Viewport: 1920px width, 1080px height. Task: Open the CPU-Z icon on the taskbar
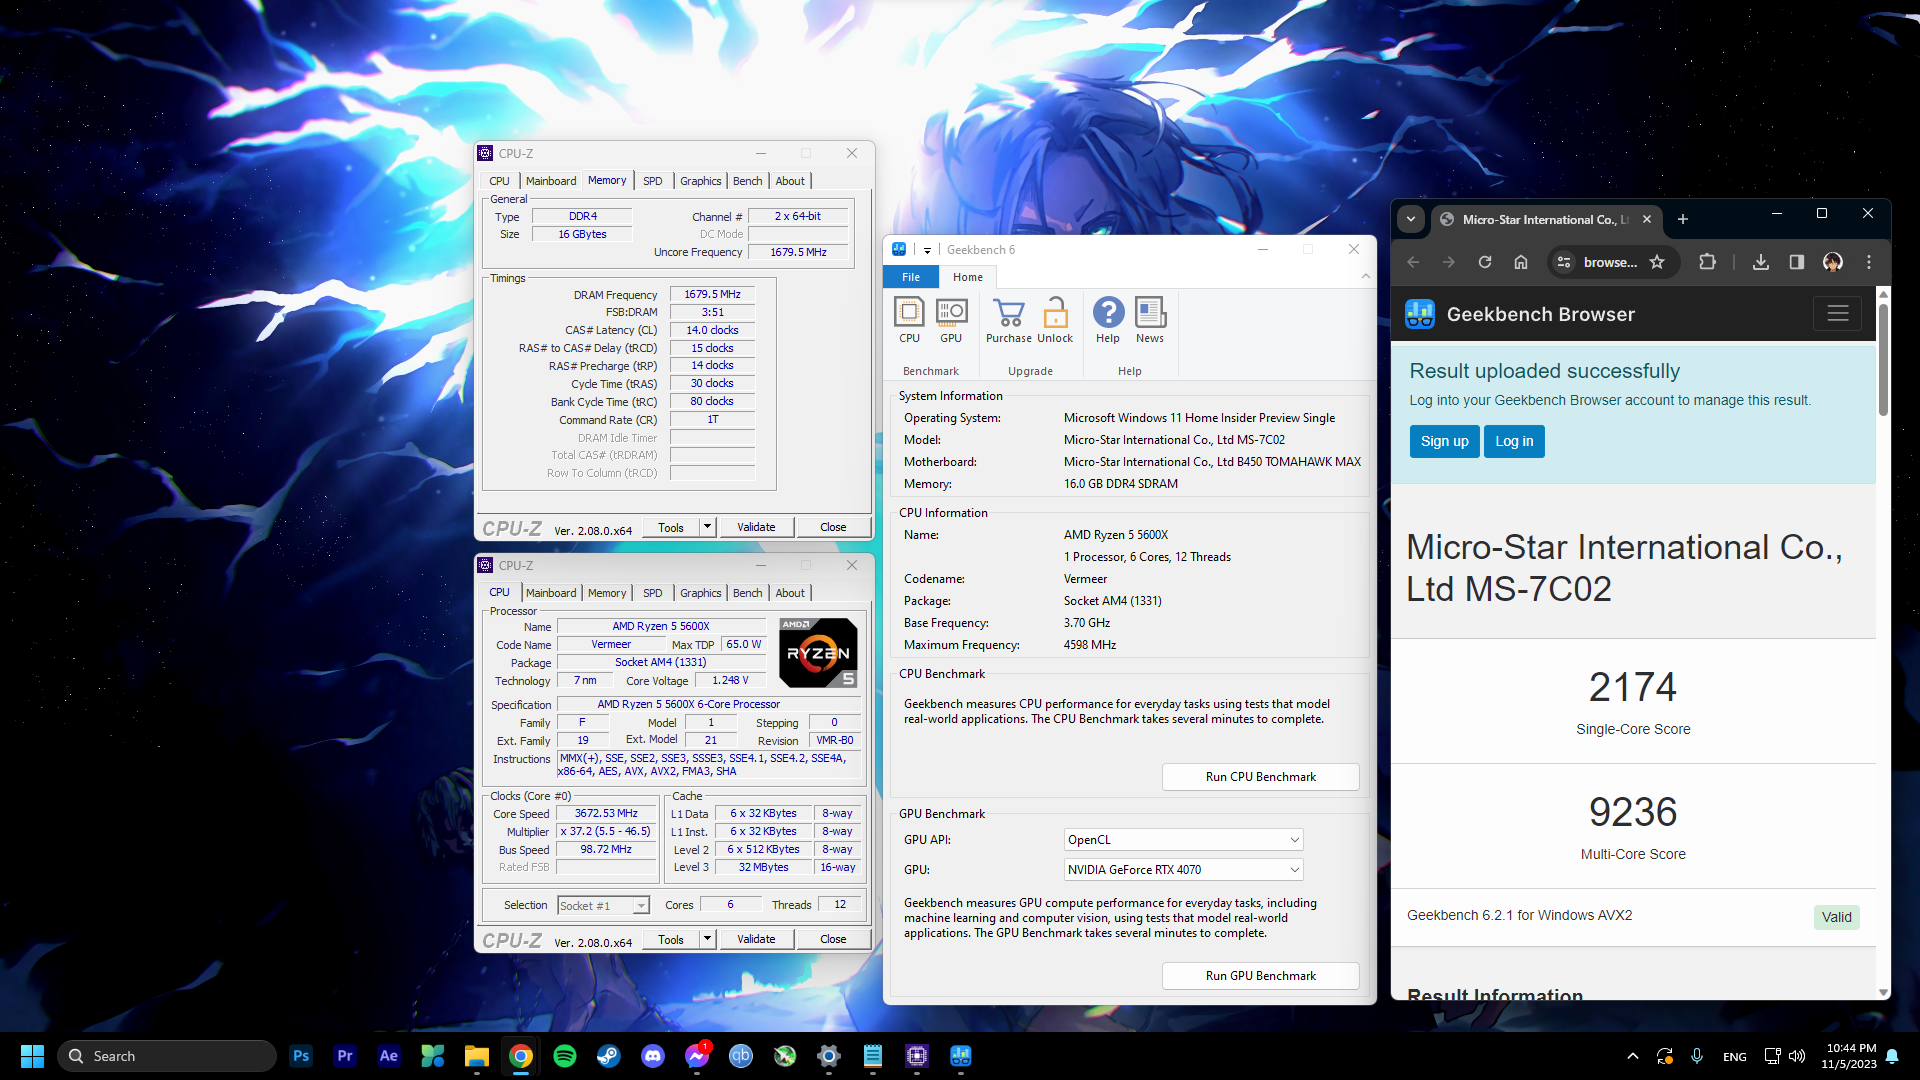(x=917, y=1056)
